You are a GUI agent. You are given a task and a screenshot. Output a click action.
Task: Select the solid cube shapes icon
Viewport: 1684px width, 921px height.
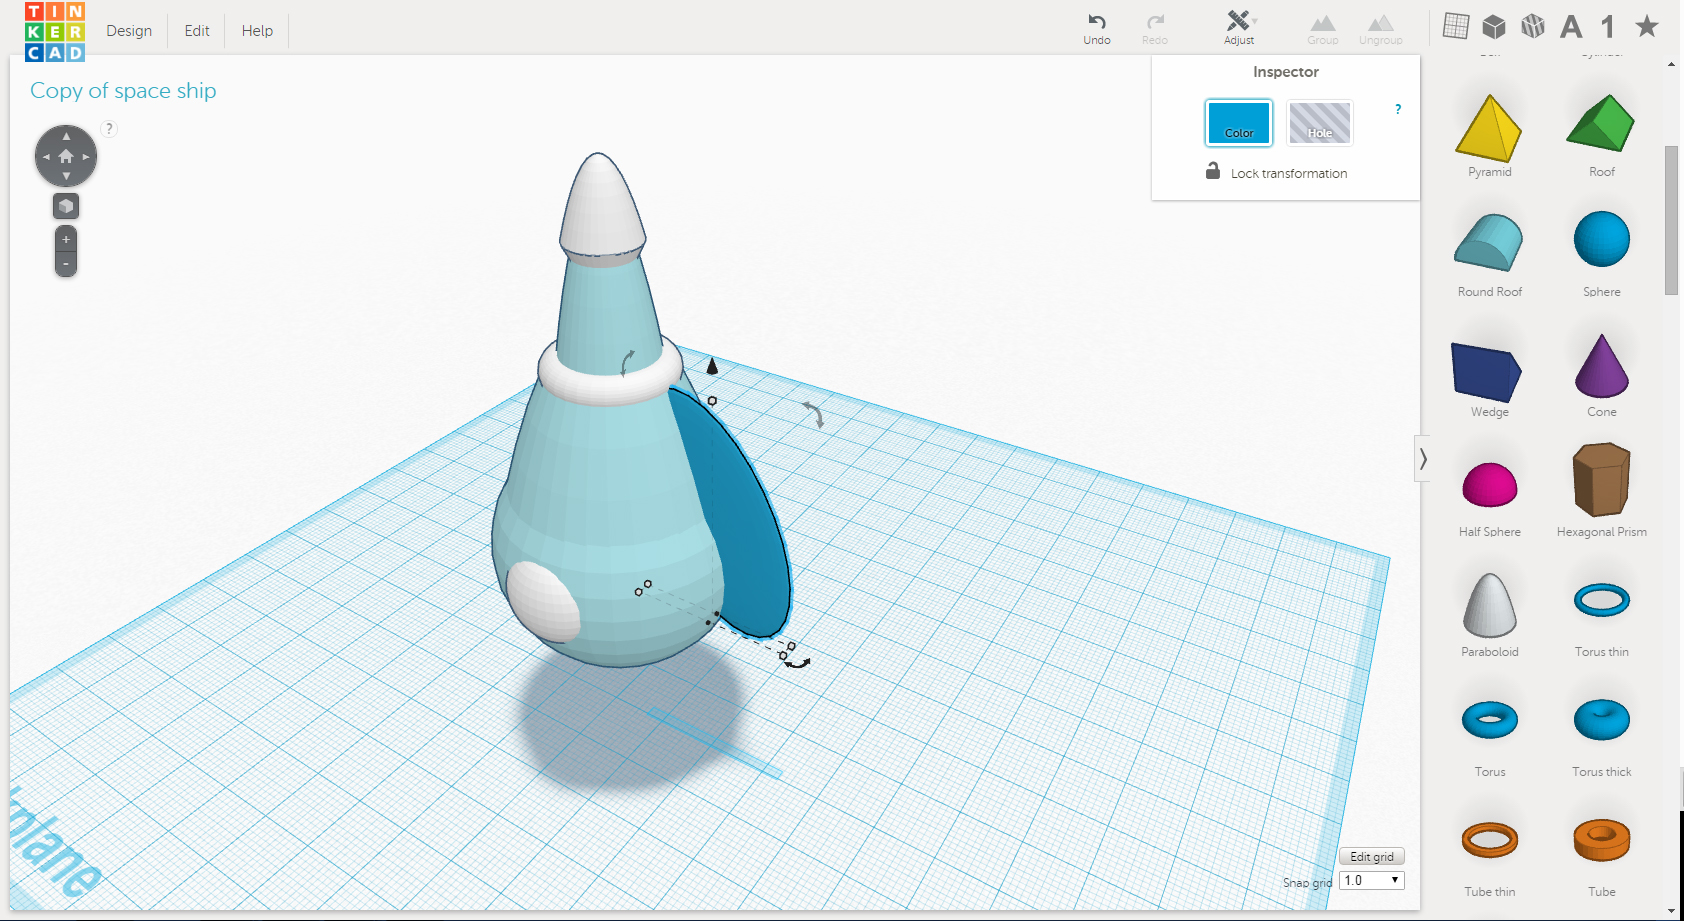point(1494,26)
